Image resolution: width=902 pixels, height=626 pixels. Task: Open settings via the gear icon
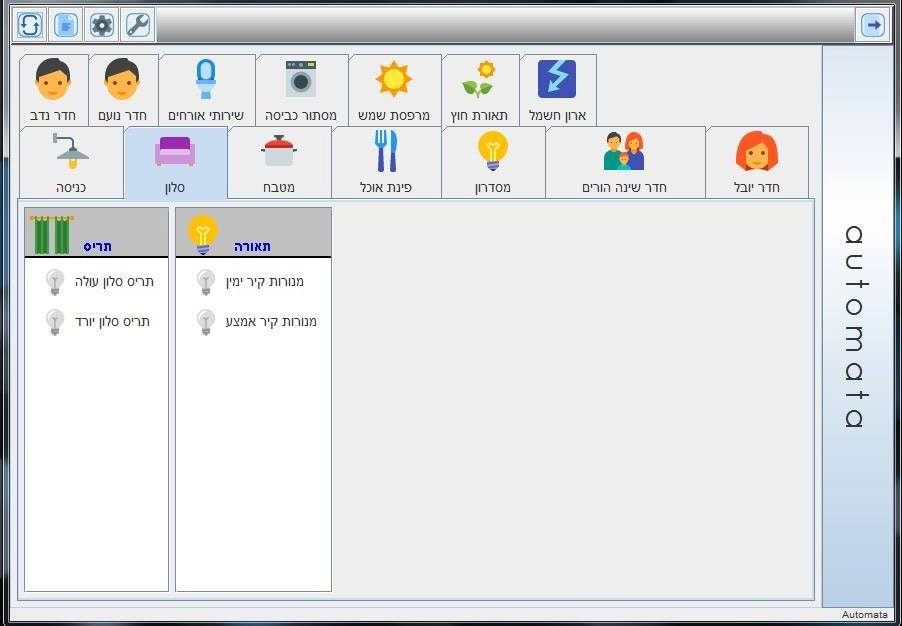[102, 25]
